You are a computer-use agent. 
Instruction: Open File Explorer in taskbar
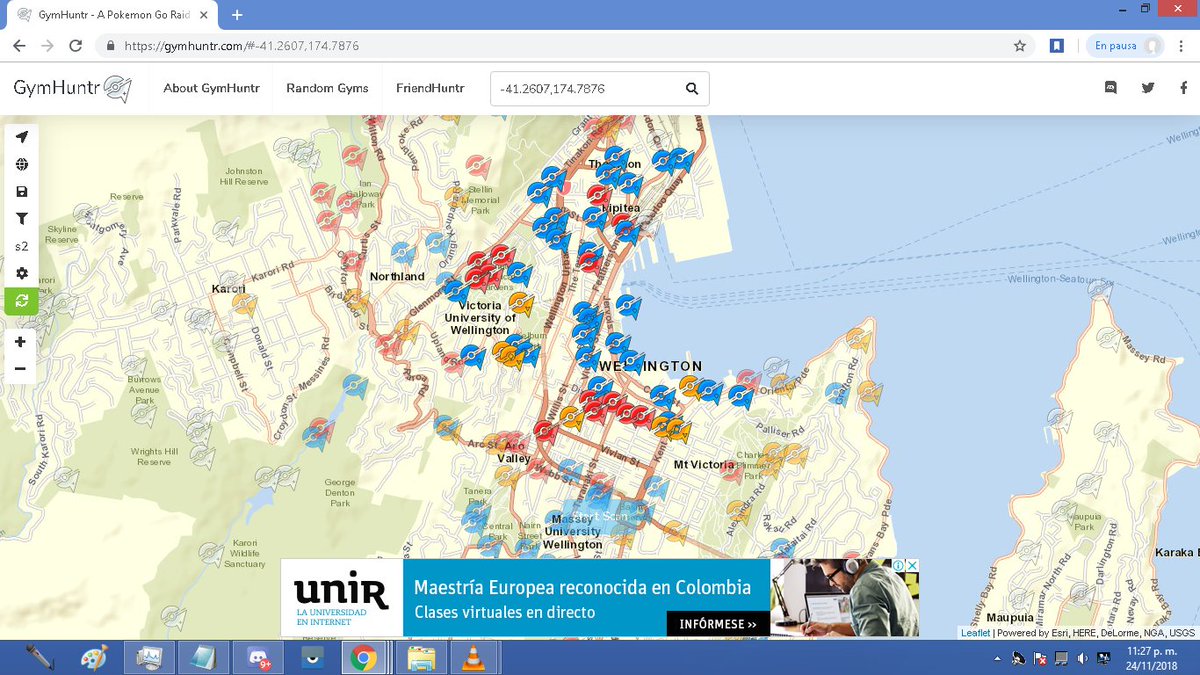(x=420, y=658)
